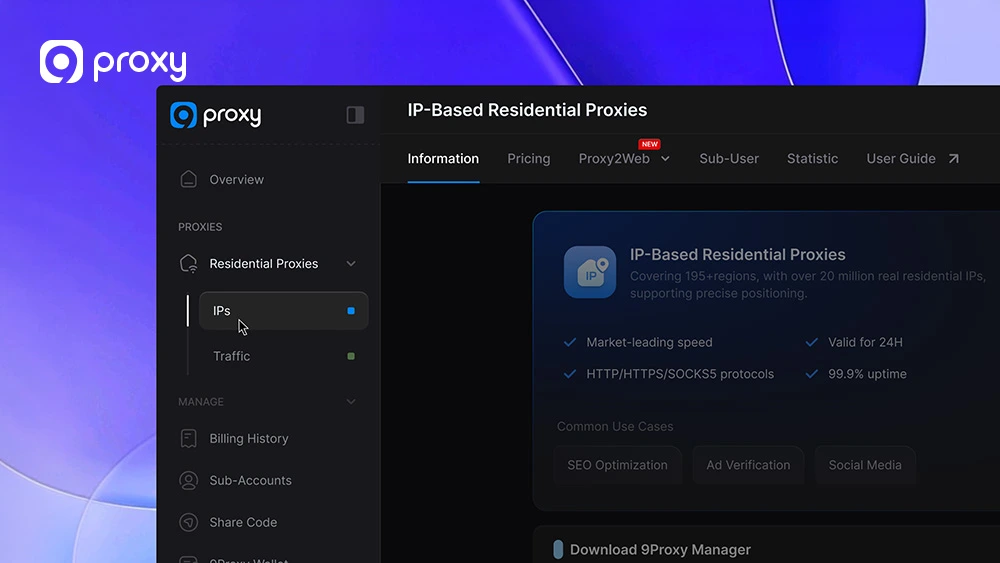The image size is (1000, 563).
Task: Click the green indicator beside Traffic
Action: coord(351,356)
